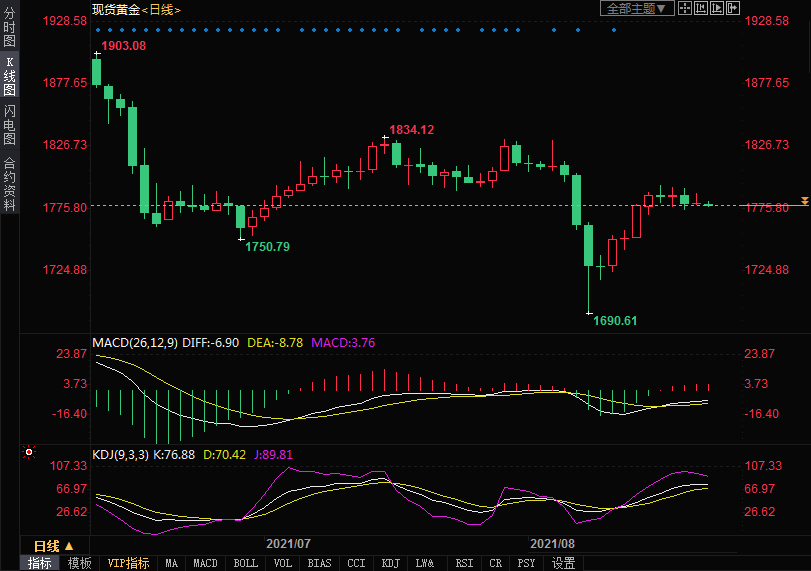Click the 1903.08 high price marker

pyautogui.click(x=123, y=46)
